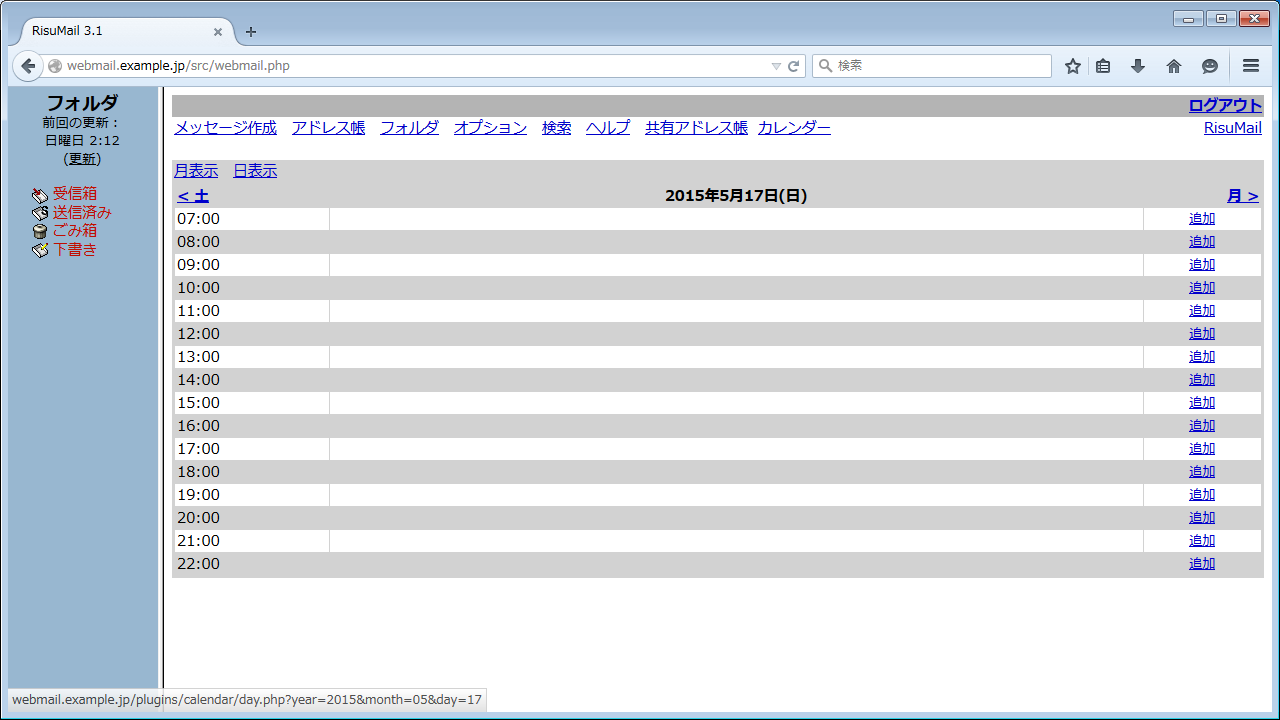Viewport: 1280px width, 720px height.
Task: Open 共有アドレス帳 shared address book
Action: coord(696,128)
